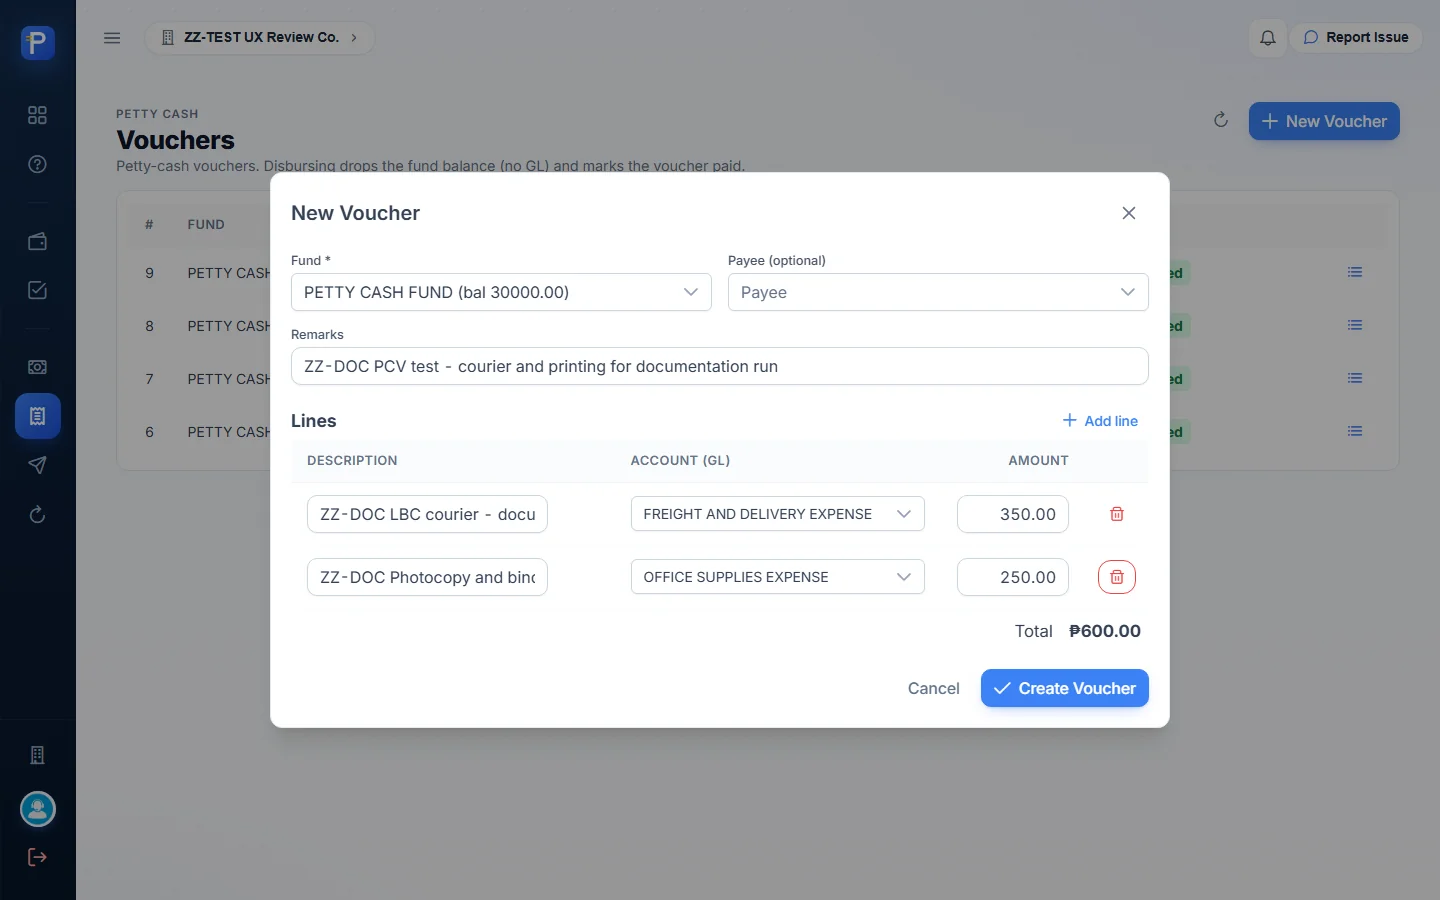Viewport: 1440px width, 900px height.
Task: Open the notifications bell
Action: [1267, 38]
